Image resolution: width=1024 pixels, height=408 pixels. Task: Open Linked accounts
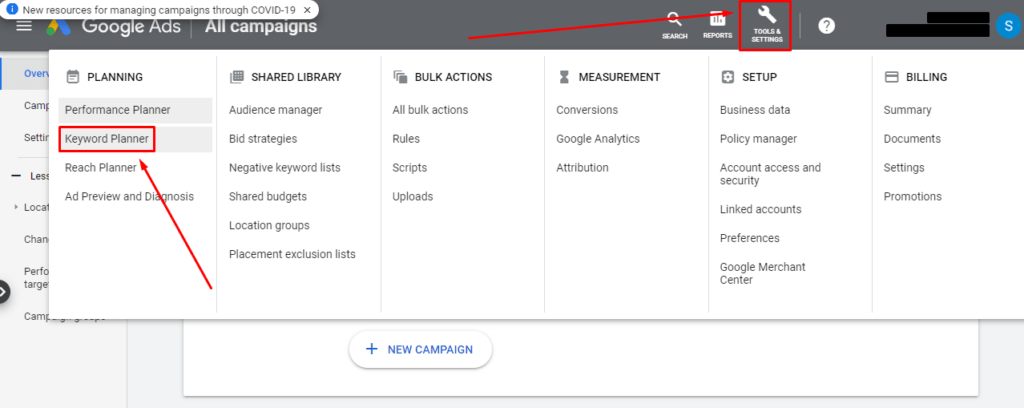(x=761, y=210)
